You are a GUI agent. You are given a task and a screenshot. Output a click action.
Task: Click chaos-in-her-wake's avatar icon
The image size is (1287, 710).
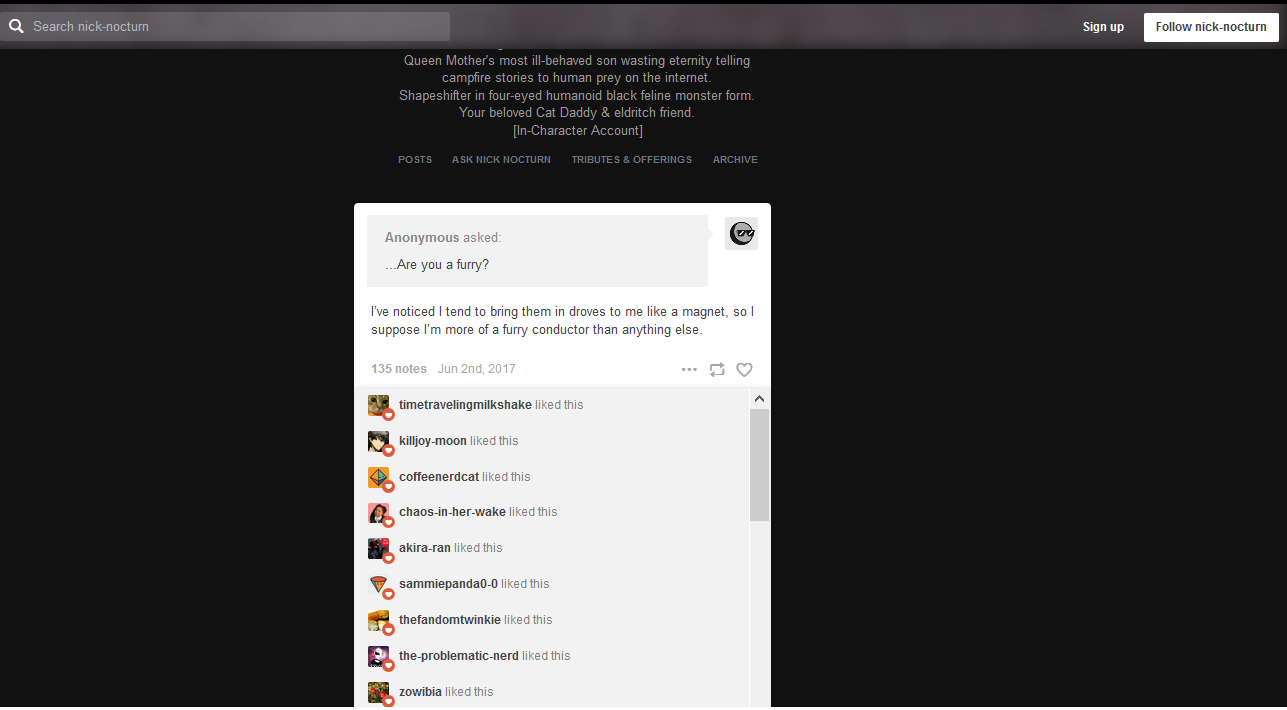pos(378,513)
